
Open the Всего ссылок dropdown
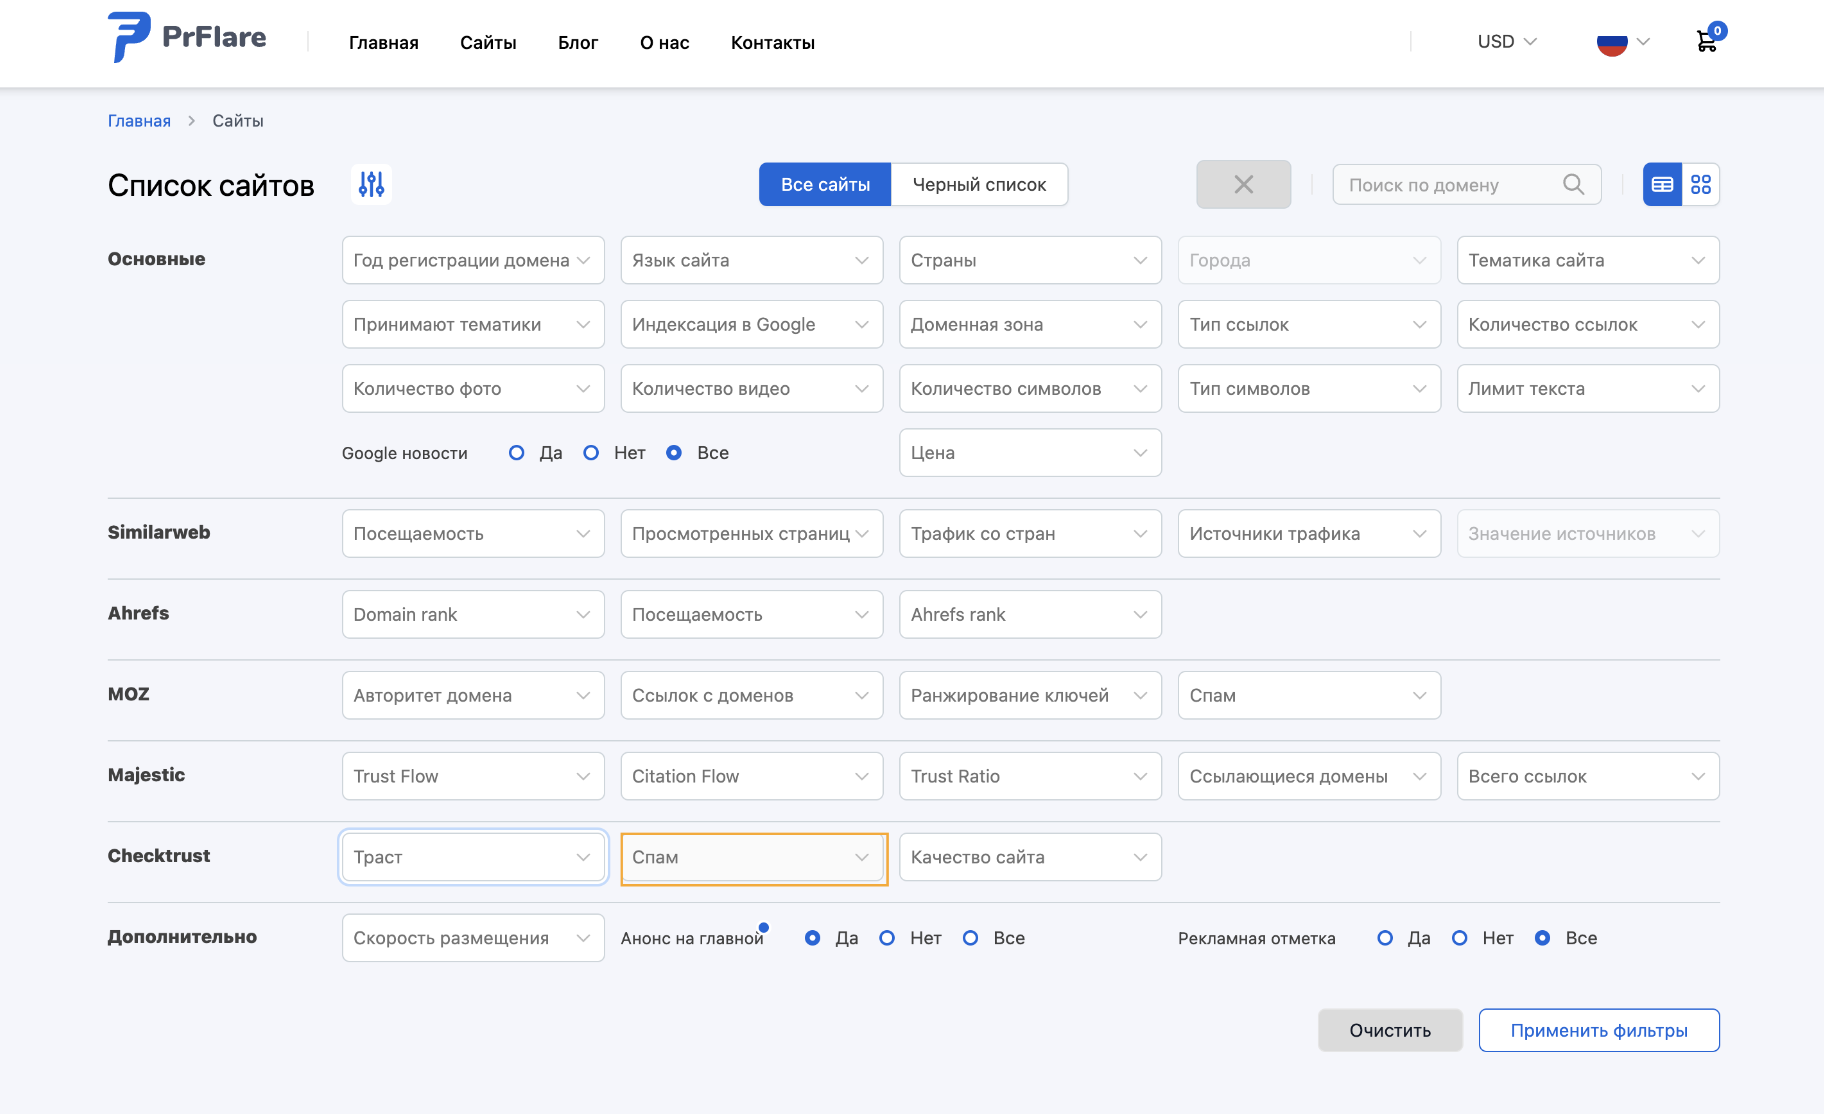point(1588,776)
